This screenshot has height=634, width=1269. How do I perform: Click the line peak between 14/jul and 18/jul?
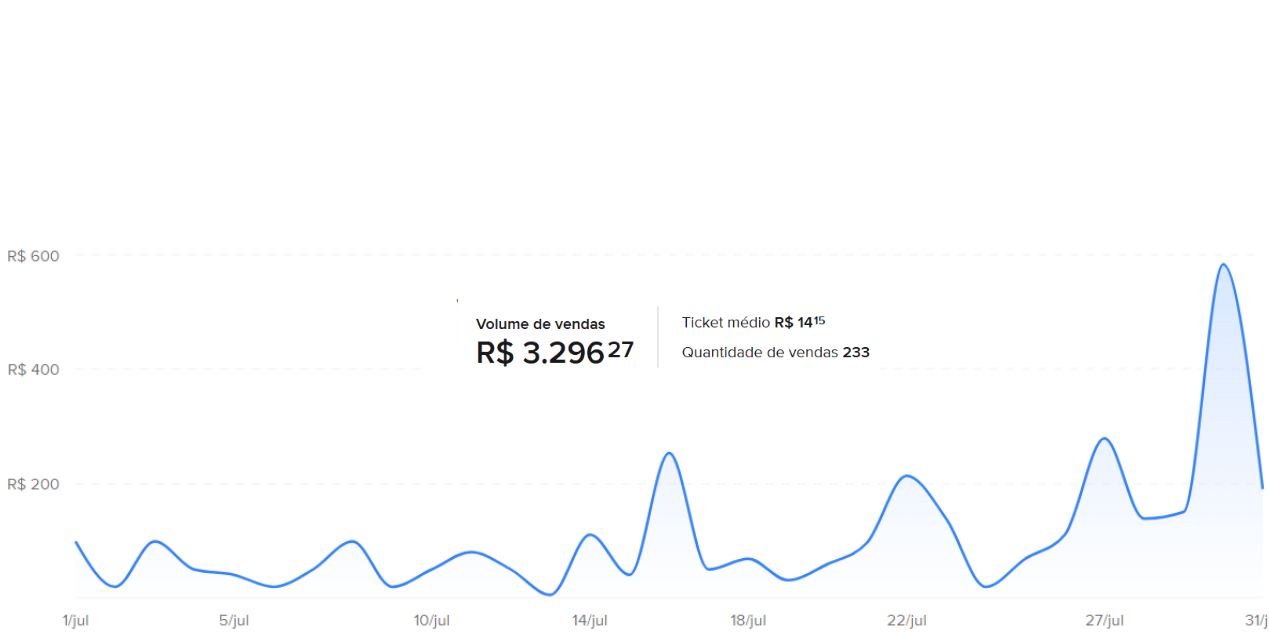click(x=669, y=454)
